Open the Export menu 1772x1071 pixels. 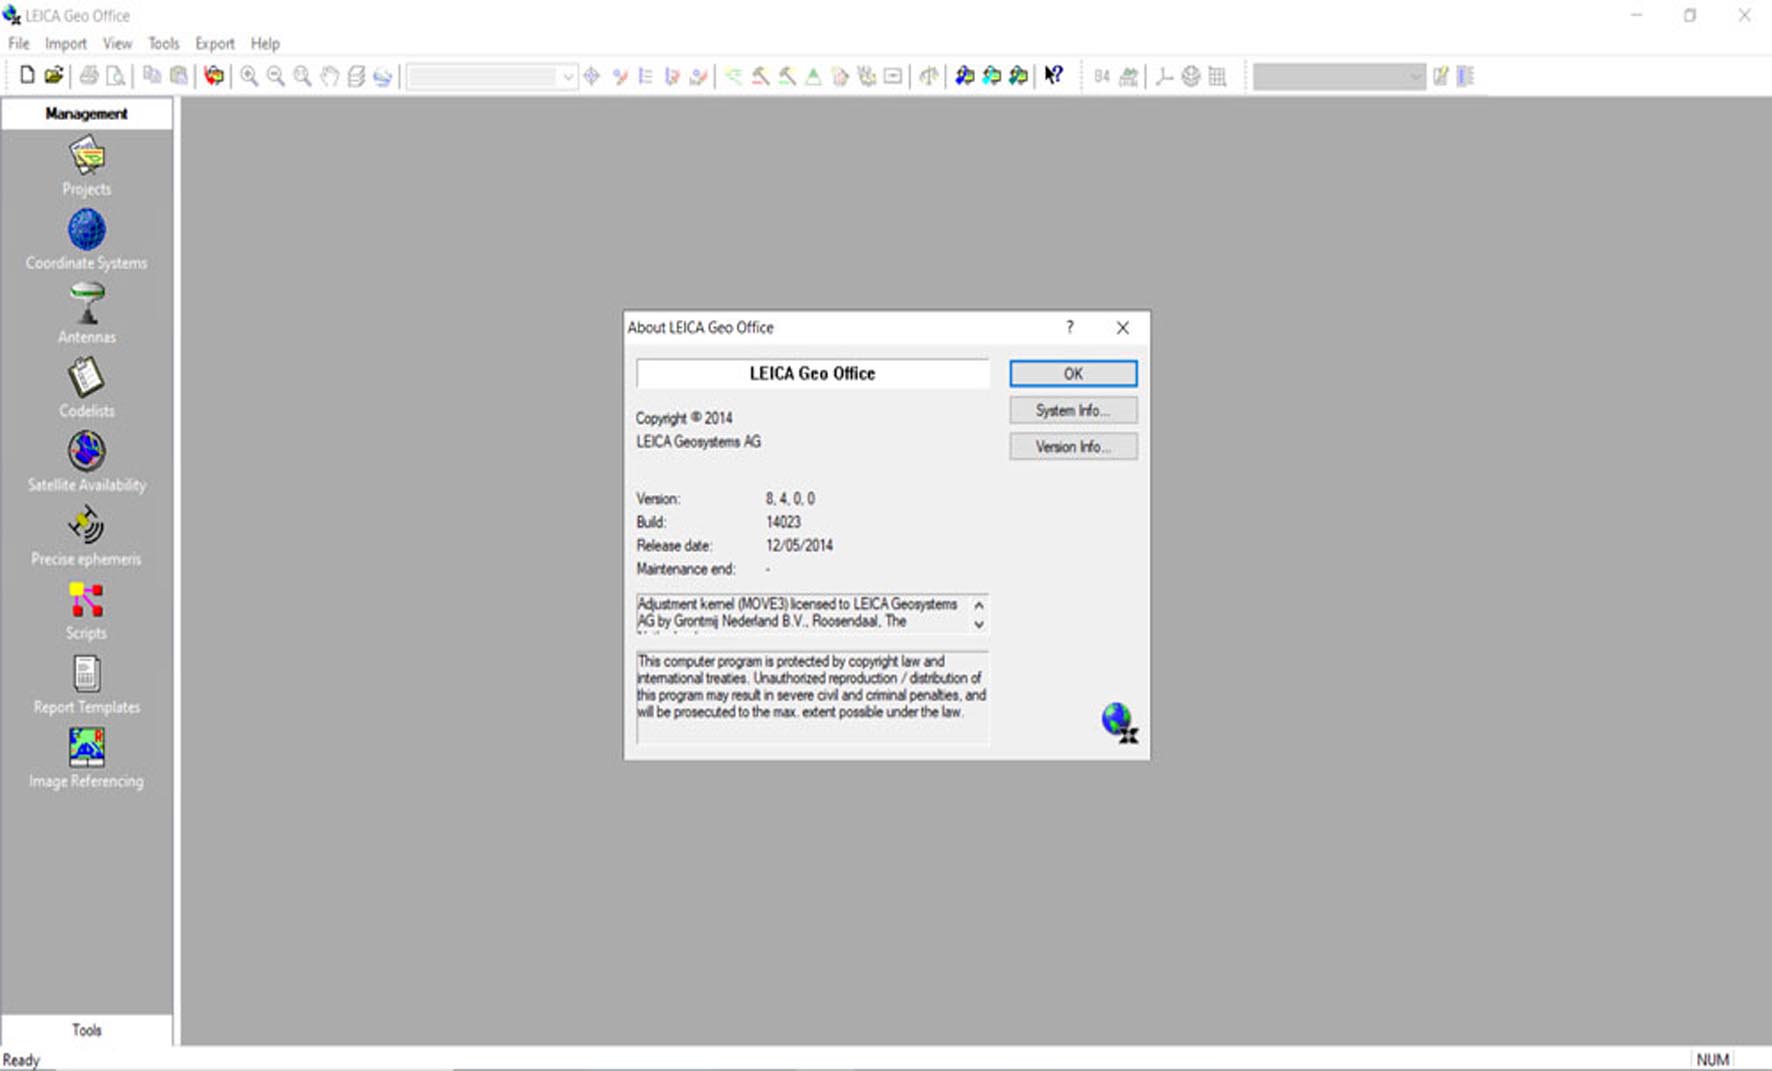pos(214,44)
